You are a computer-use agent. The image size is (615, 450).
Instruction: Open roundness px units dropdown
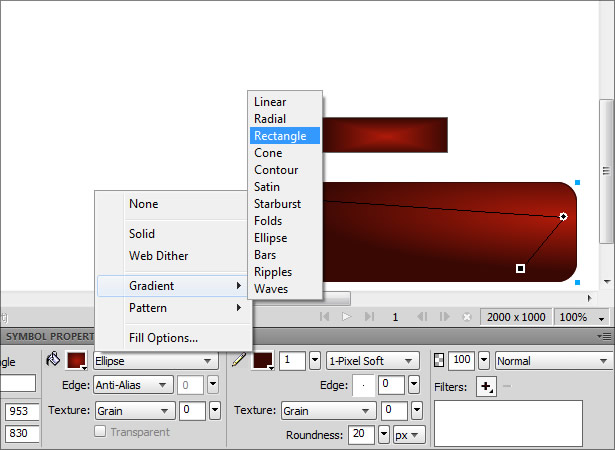[409, 435]
